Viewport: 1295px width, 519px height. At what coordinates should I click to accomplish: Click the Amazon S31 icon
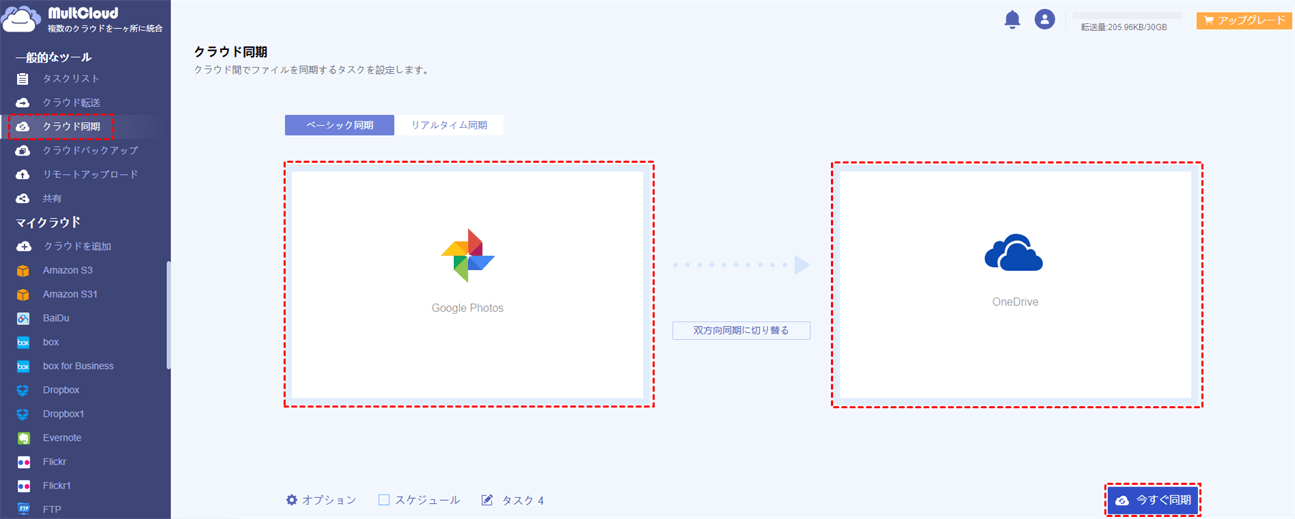23,294
